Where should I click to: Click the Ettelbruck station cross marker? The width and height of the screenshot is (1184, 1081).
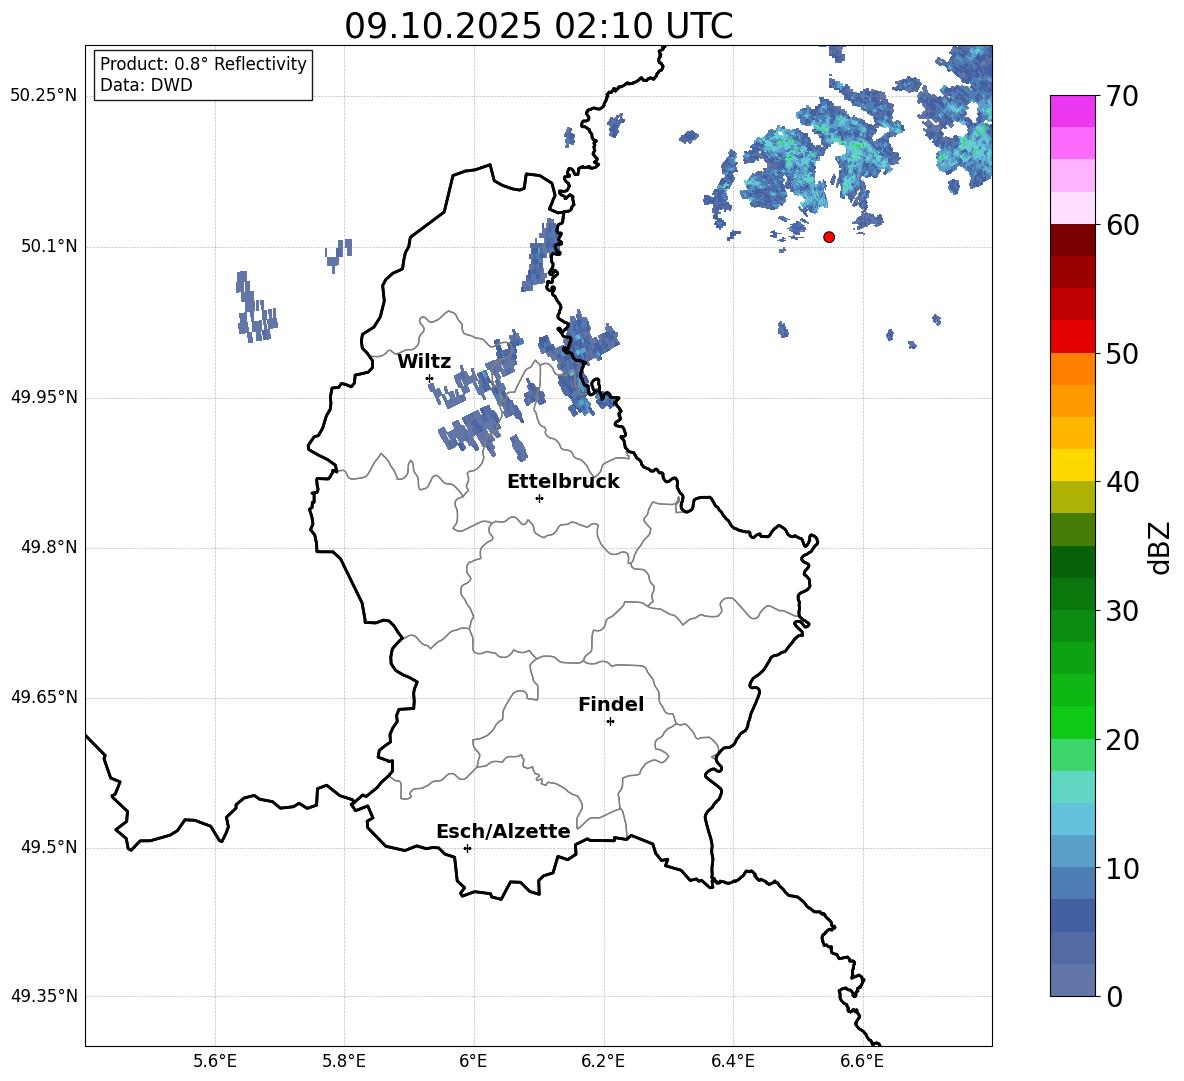[x=539, y=498]
